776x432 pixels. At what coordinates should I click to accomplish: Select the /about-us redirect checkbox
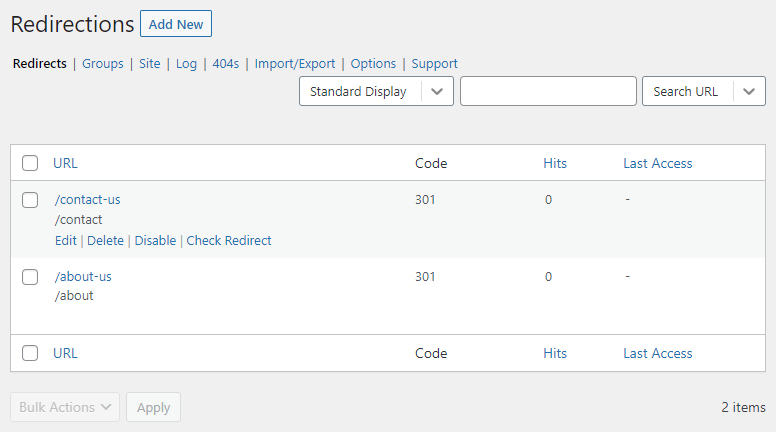(x=30, y=277)
